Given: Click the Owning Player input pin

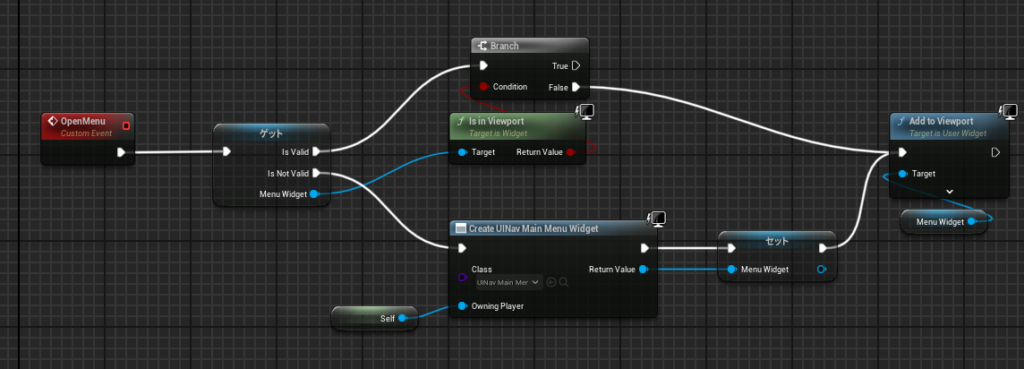Looking at the screenshot, I should pos(462,306).
